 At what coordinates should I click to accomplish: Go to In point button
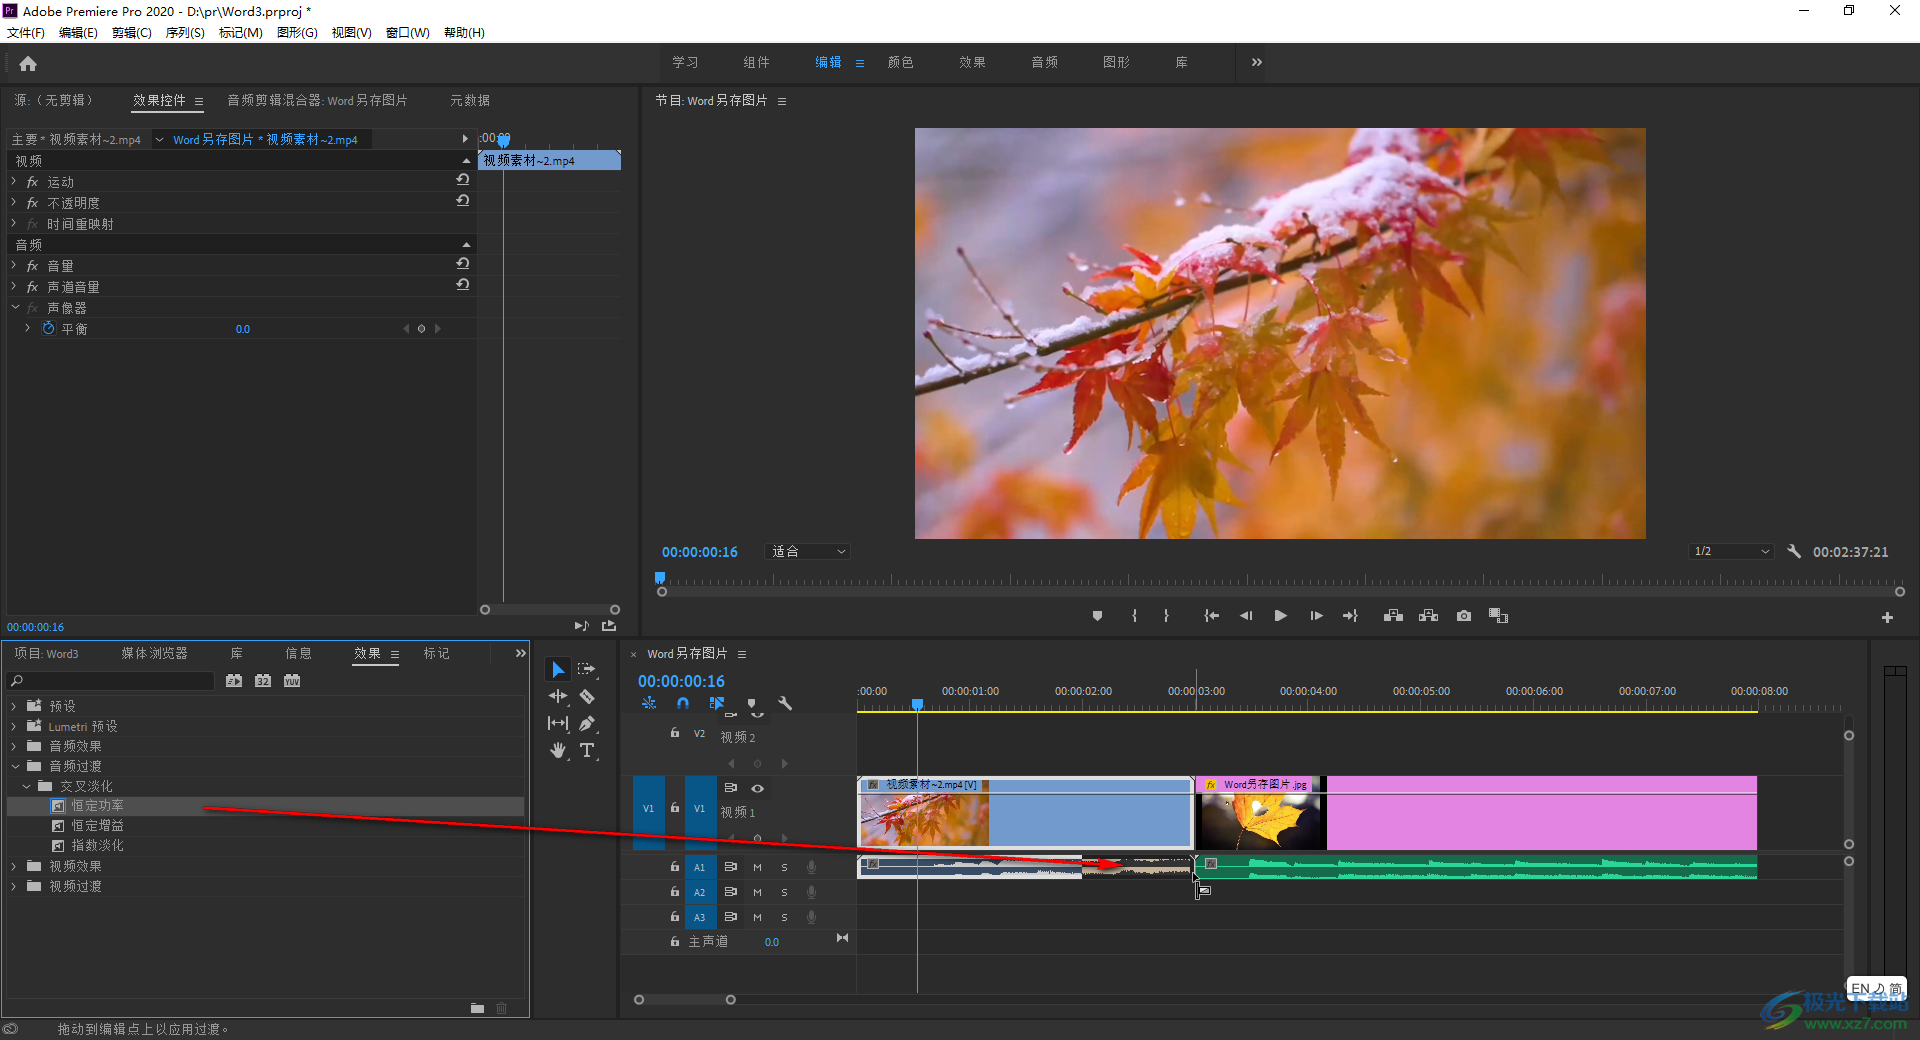1211,616
